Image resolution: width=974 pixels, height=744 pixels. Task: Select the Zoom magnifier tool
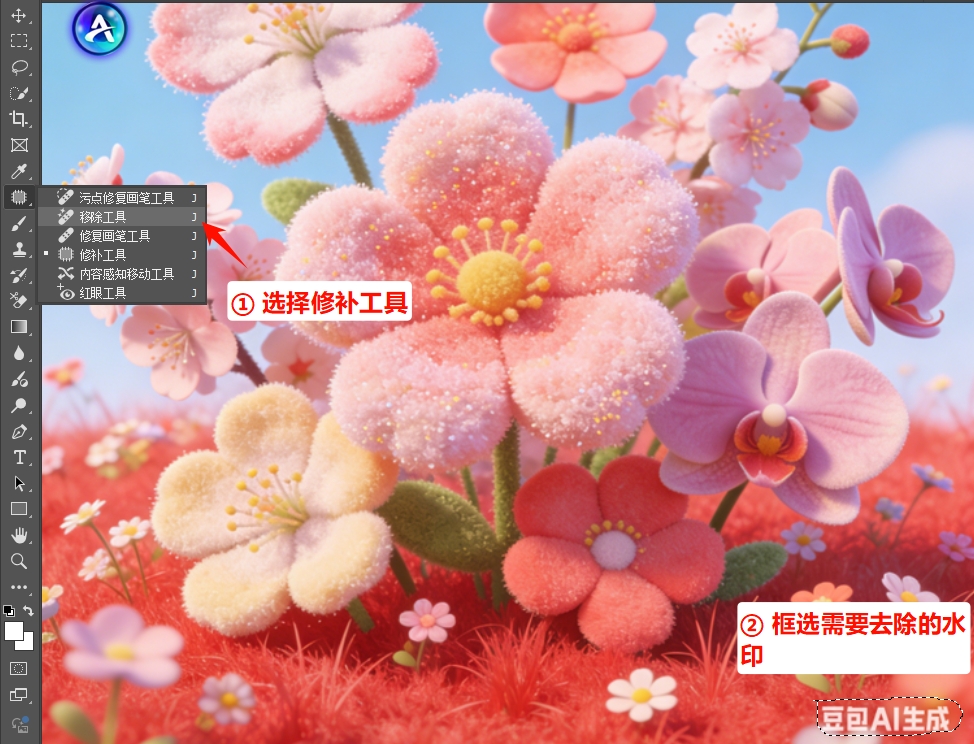(18, 561)
